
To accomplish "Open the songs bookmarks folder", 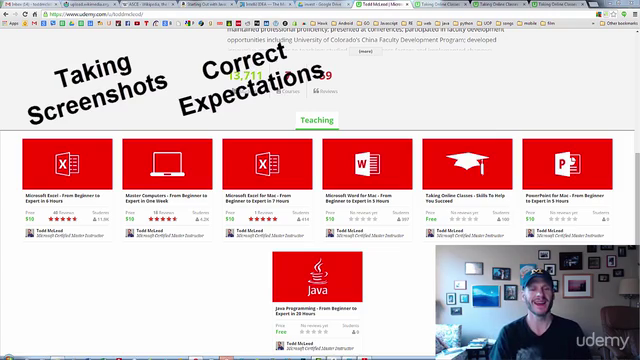I will click(x=505, y=23).
